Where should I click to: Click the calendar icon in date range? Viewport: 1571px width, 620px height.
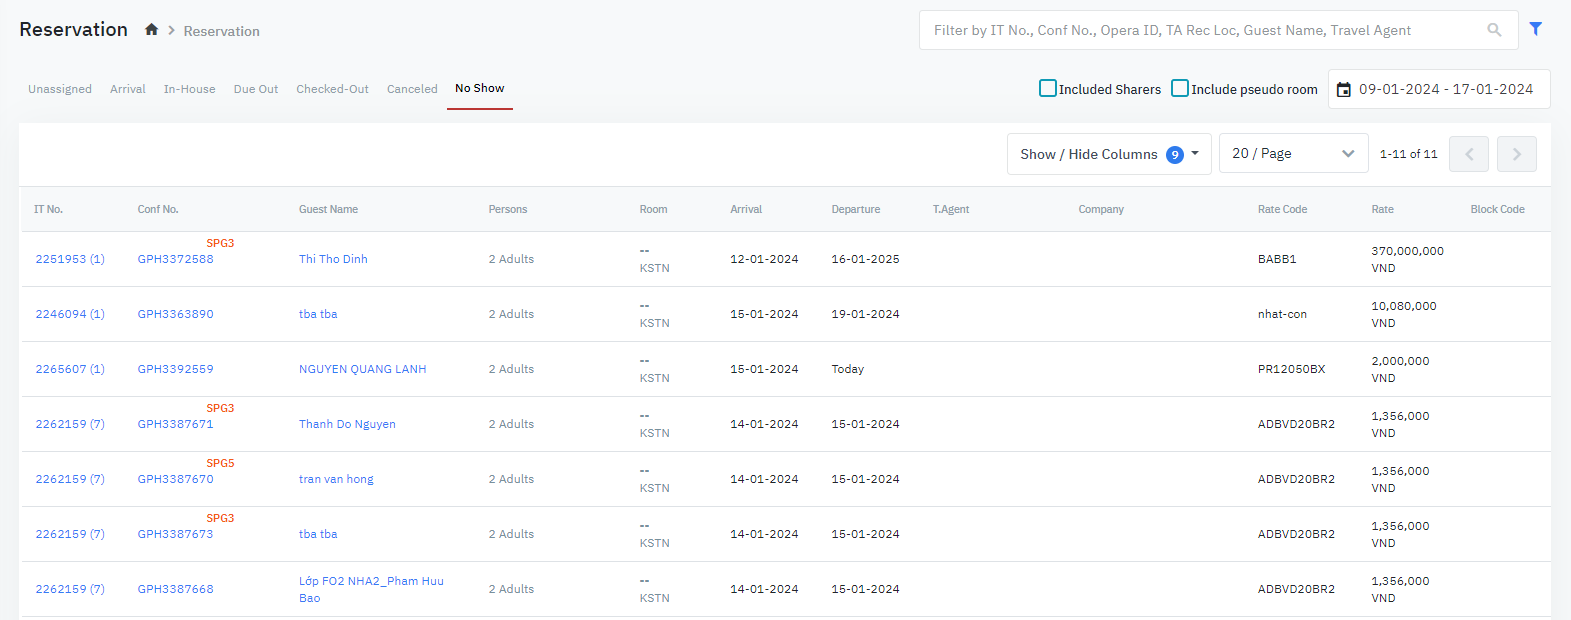click(1344, 90)
